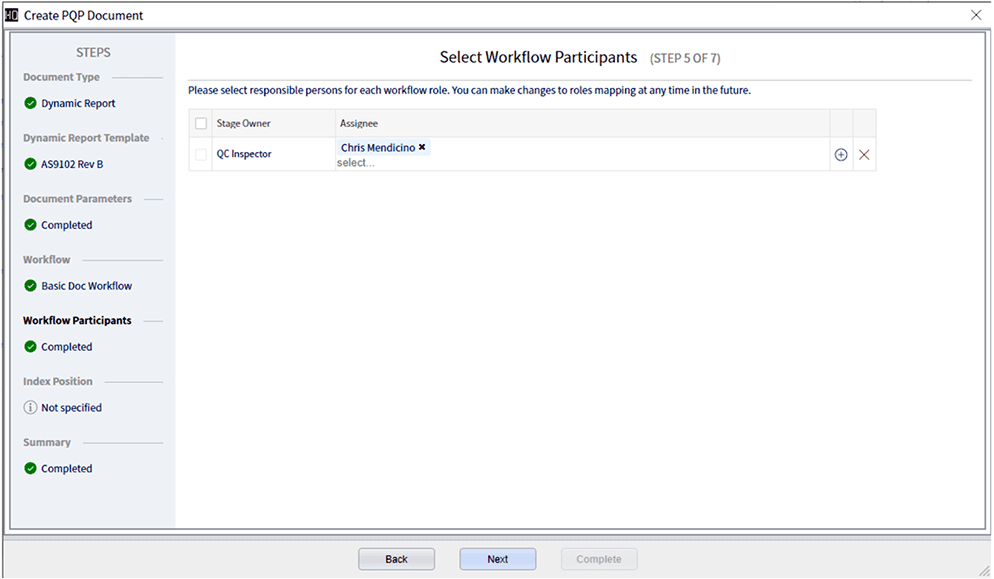The image size is (994, 579).
Task: Go to the Summary step
Action: (x=47, y=443)
